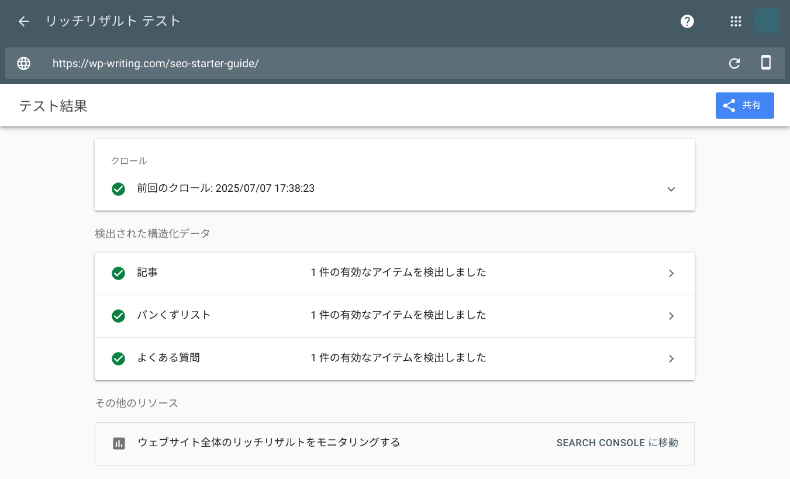Click the 共有 share button
Screen dimensions: 790x479
coord(745,106)
